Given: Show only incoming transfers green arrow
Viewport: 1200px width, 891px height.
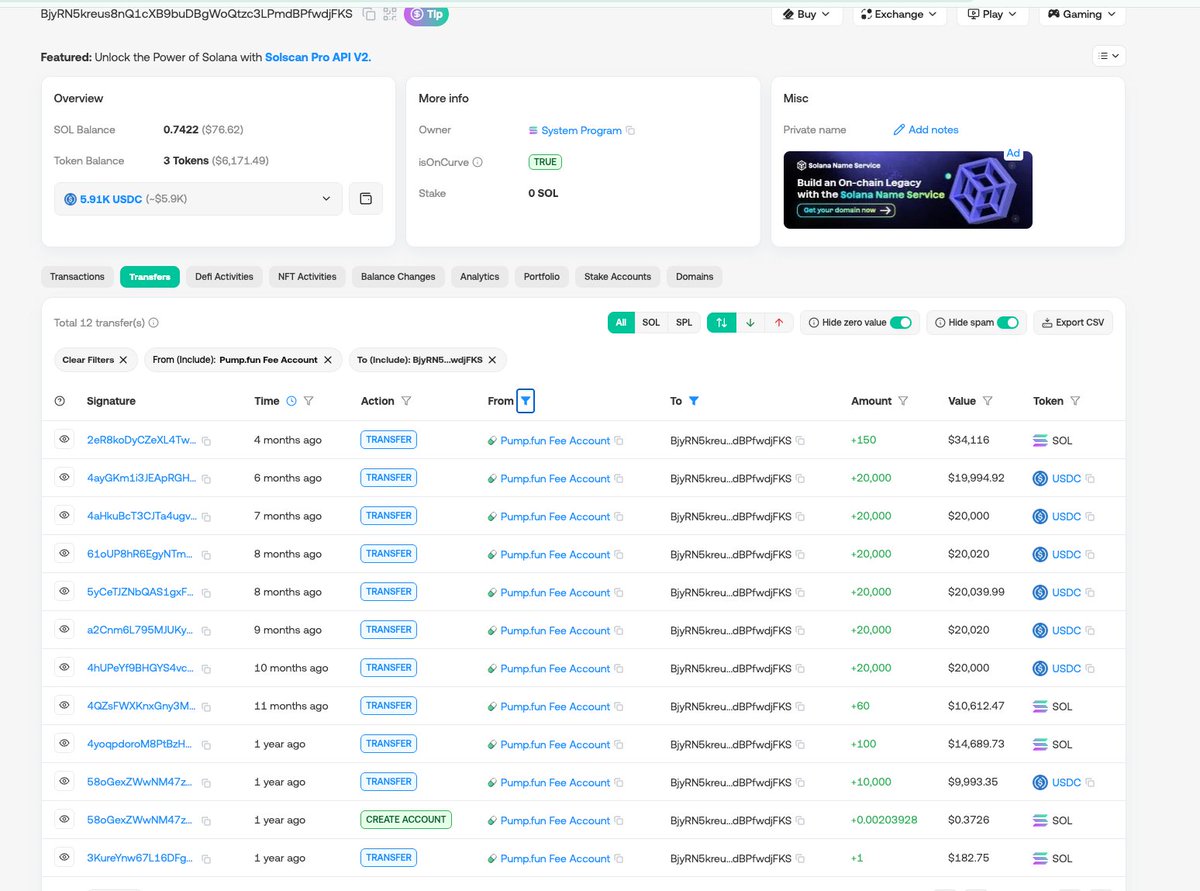Looking at the screenshot, I should [x=750, y=322].
